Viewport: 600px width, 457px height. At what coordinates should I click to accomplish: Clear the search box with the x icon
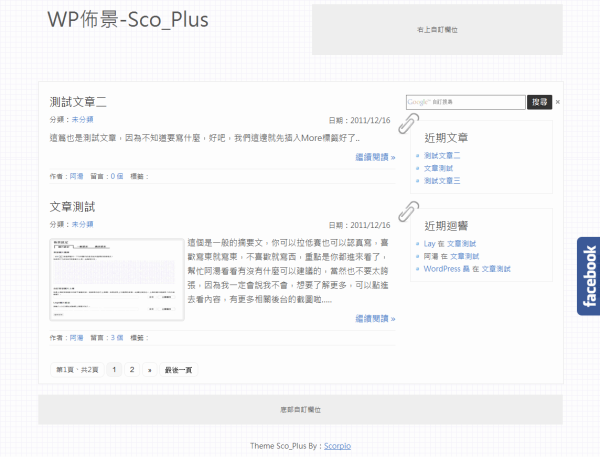coord(558,102)
